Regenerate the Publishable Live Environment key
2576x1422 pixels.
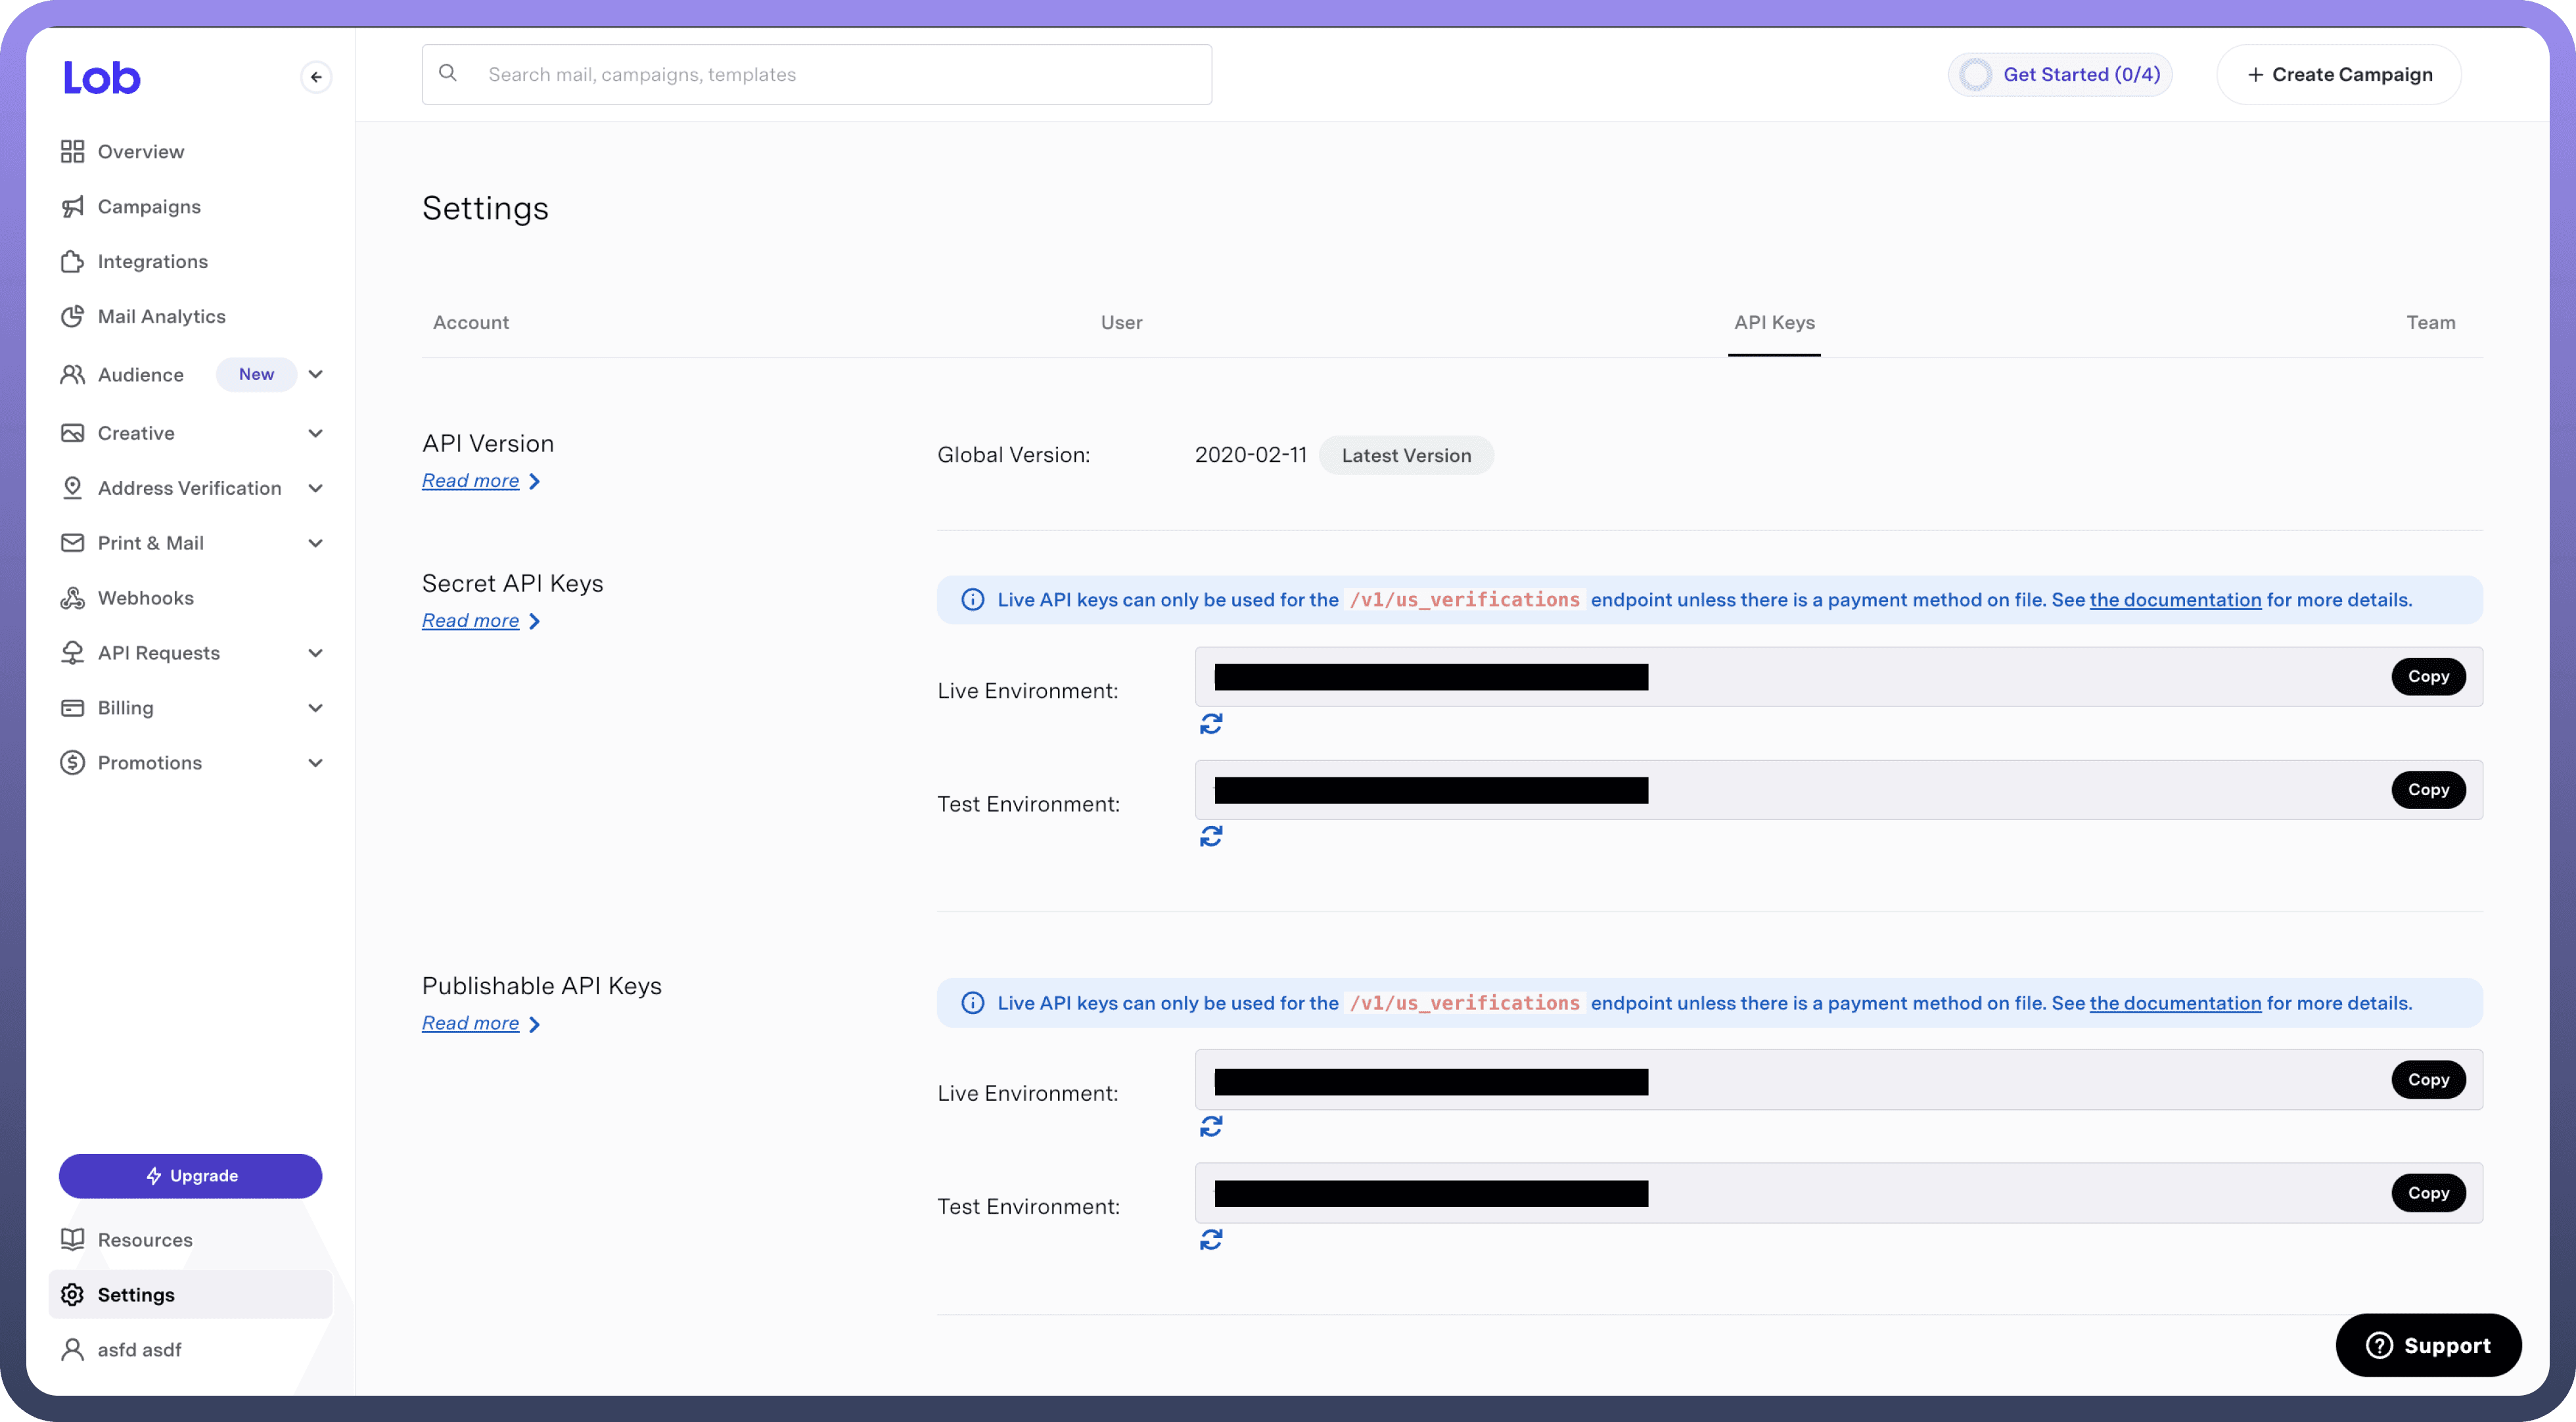coord(1211,1127)
